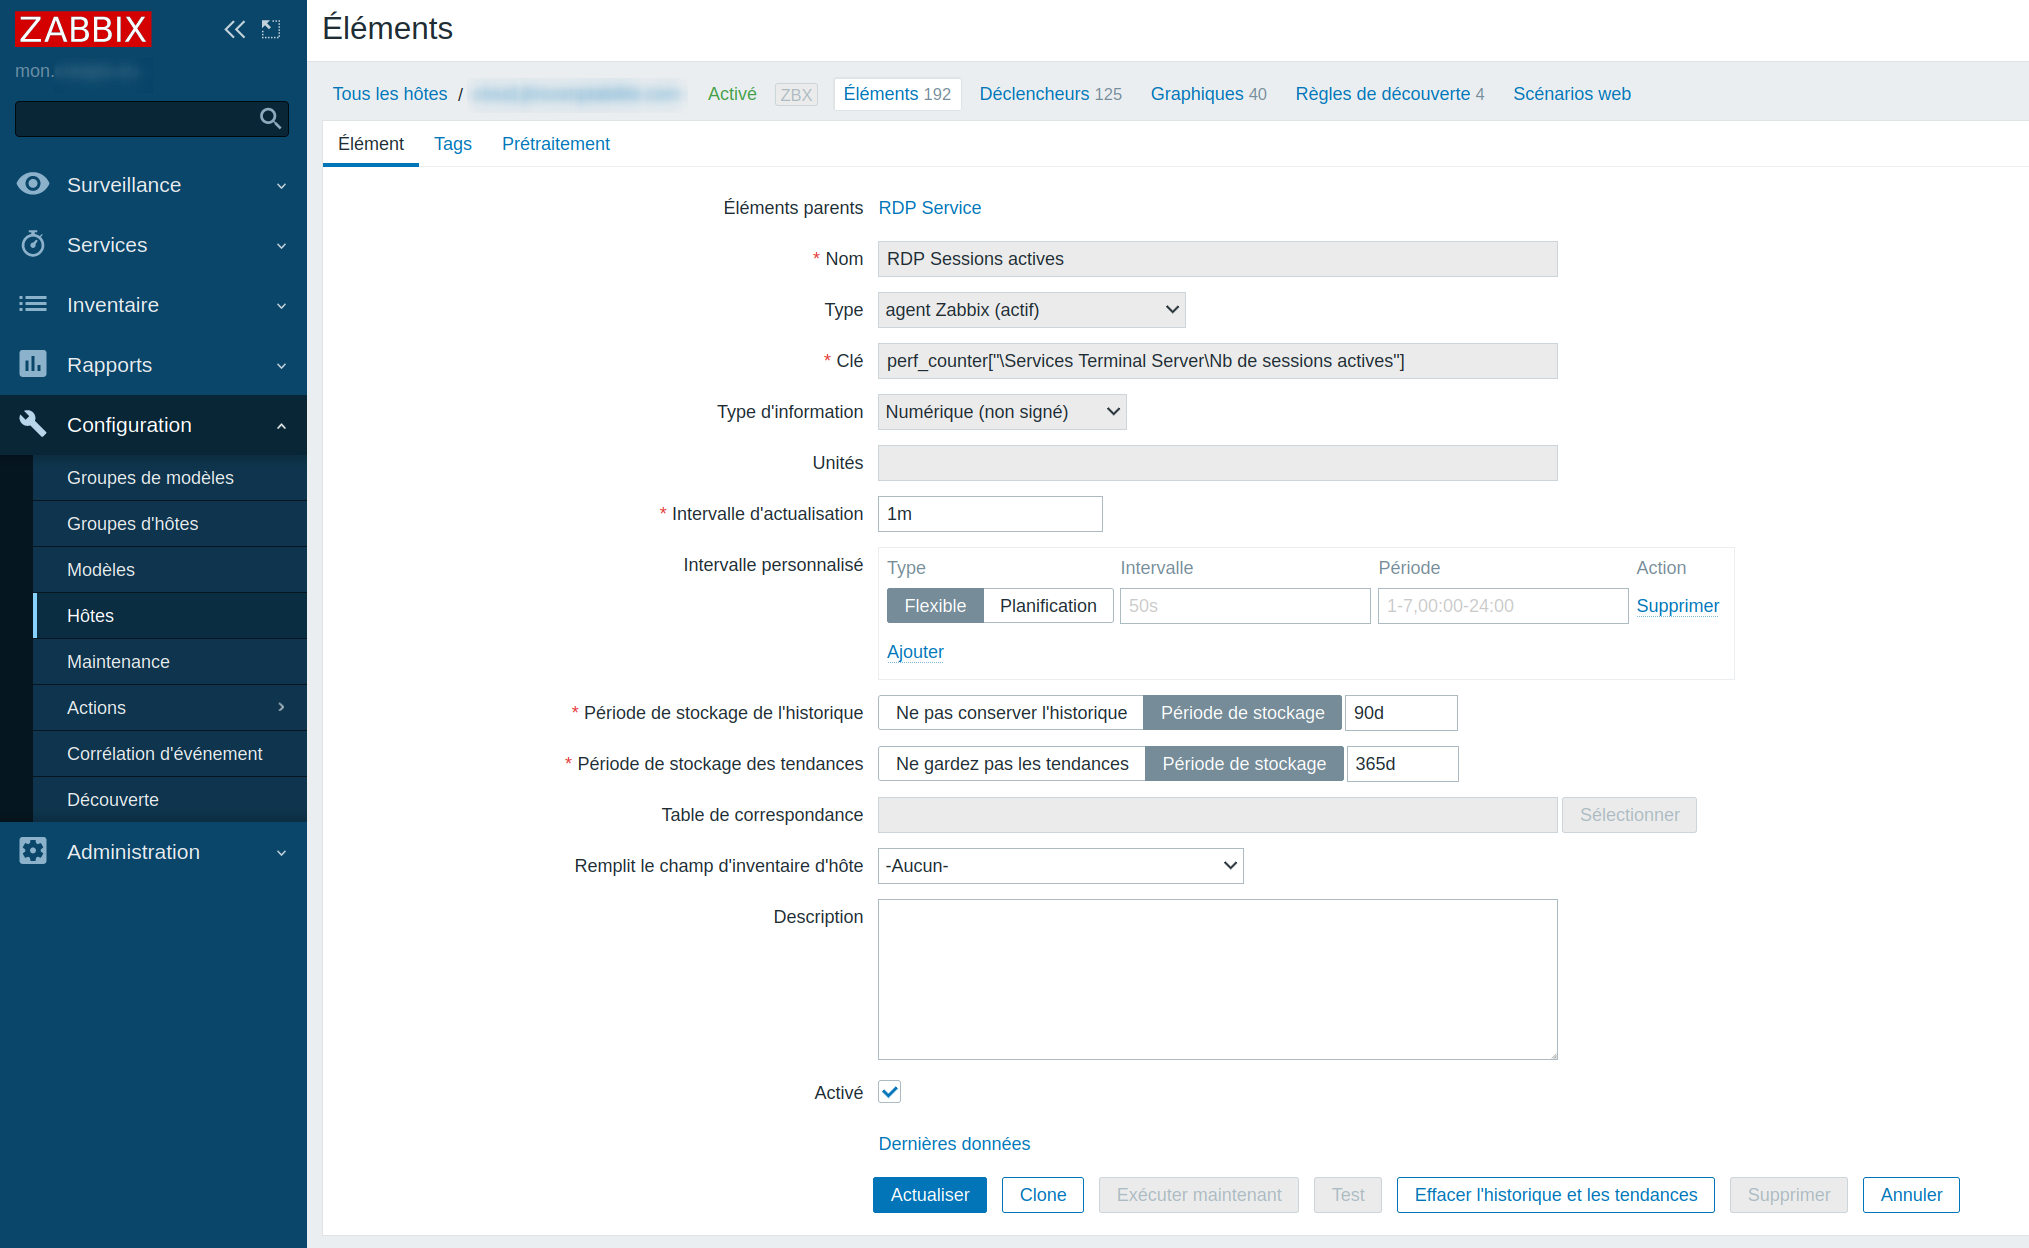Click the Inventaire list icon
This screenshot has height=1248, width=2029.
point(33,304)
